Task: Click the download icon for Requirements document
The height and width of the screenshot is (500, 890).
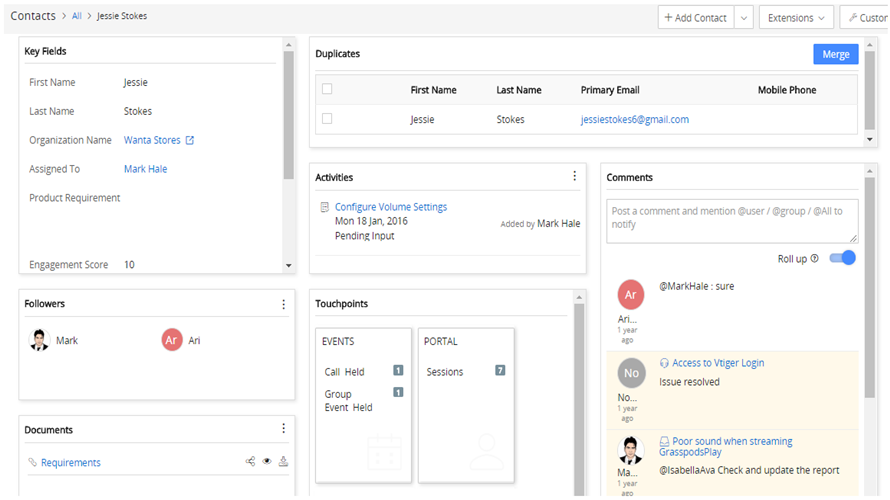Action: click(x=283, y=462)
